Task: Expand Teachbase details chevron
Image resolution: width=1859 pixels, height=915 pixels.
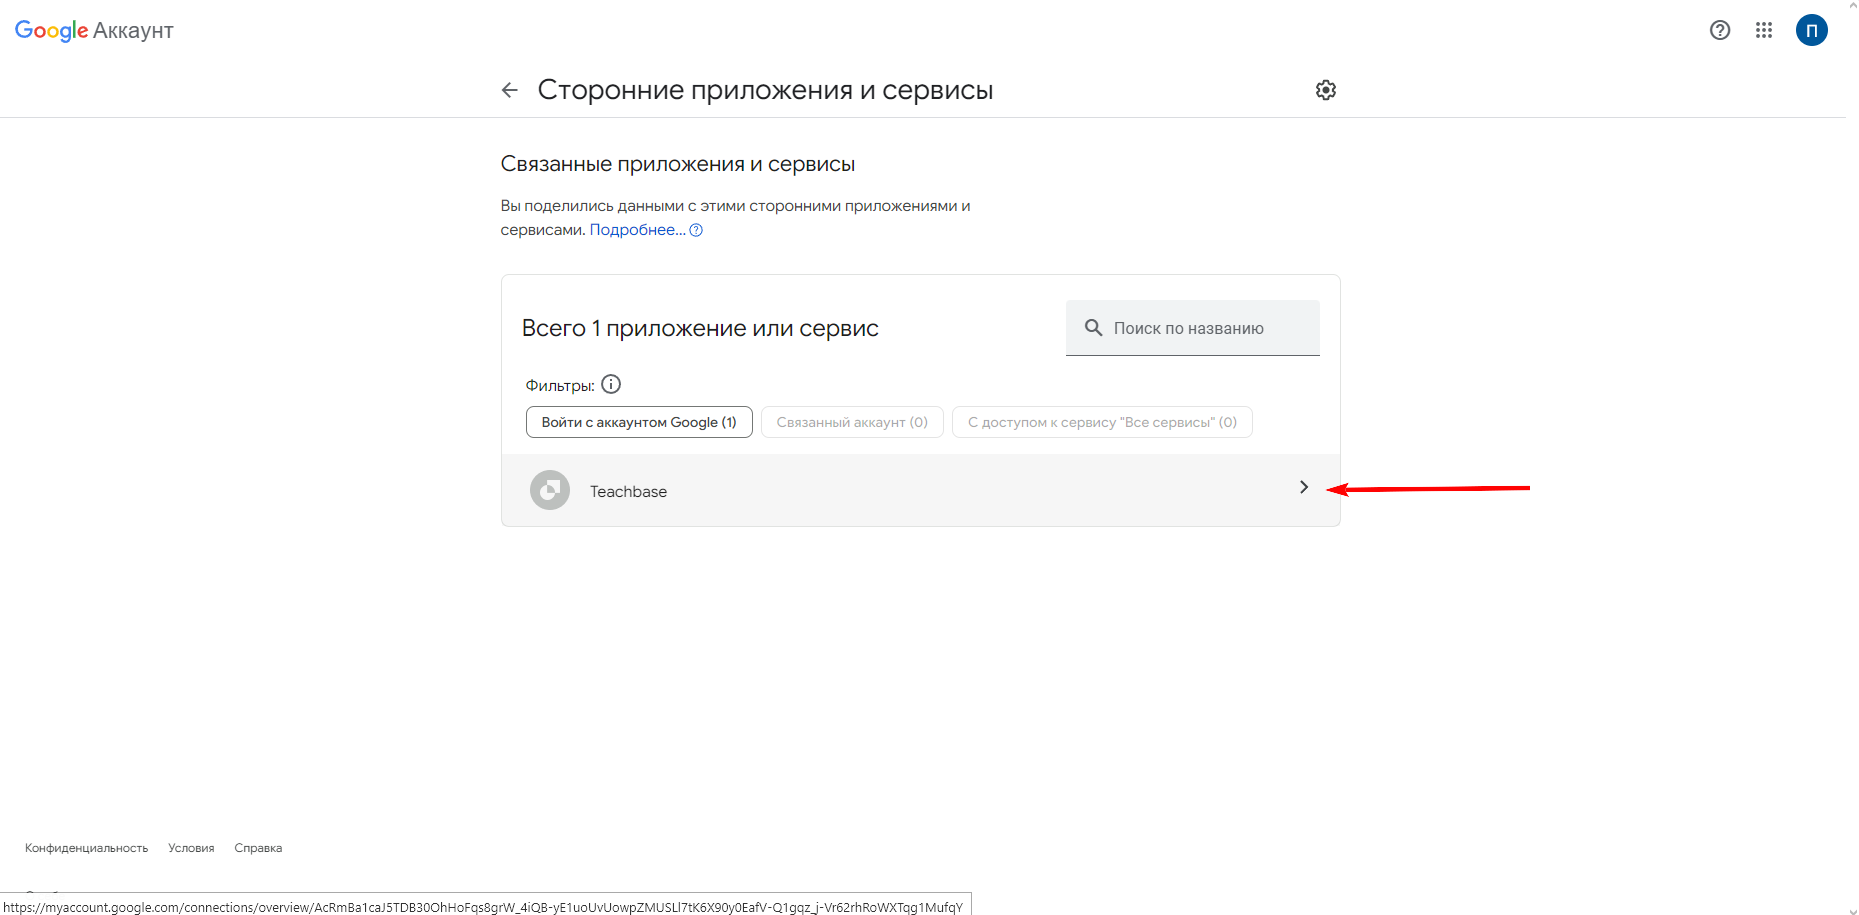Action: click(x=1303, y=487)
